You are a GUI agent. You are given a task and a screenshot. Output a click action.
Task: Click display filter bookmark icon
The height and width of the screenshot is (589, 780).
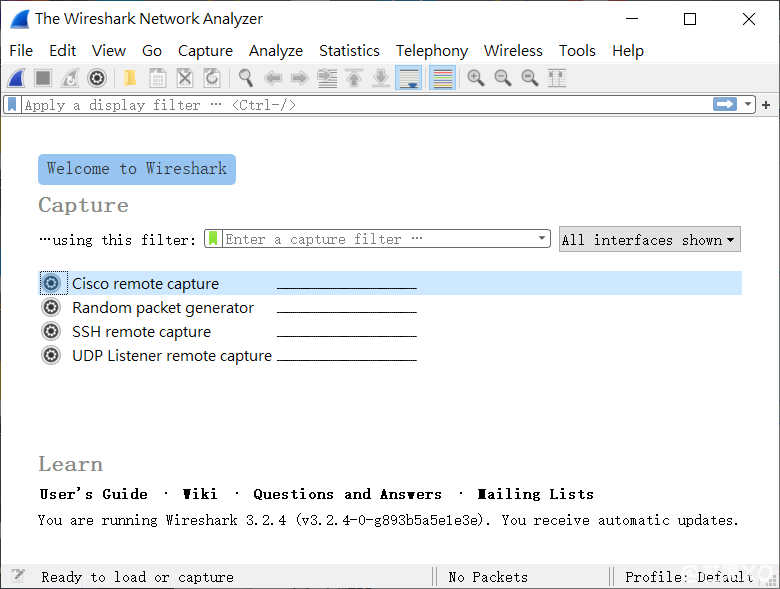coord(12,105)
